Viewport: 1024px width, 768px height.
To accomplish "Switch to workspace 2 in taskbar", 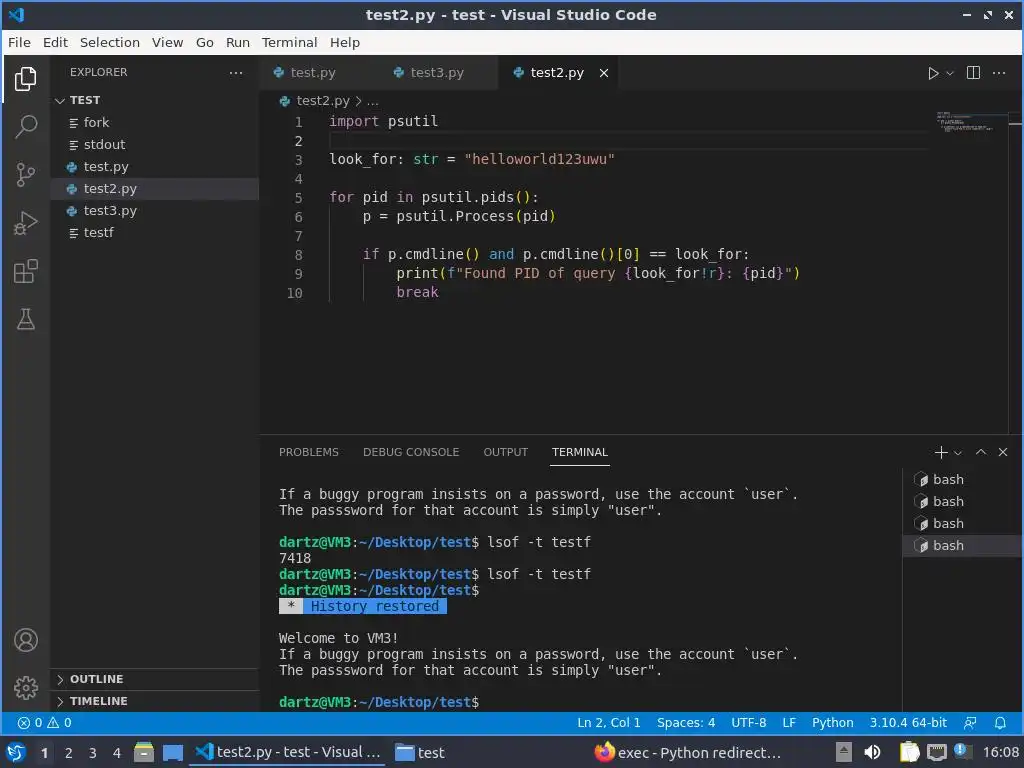I will pyautogui.click(x=69, y=752).
